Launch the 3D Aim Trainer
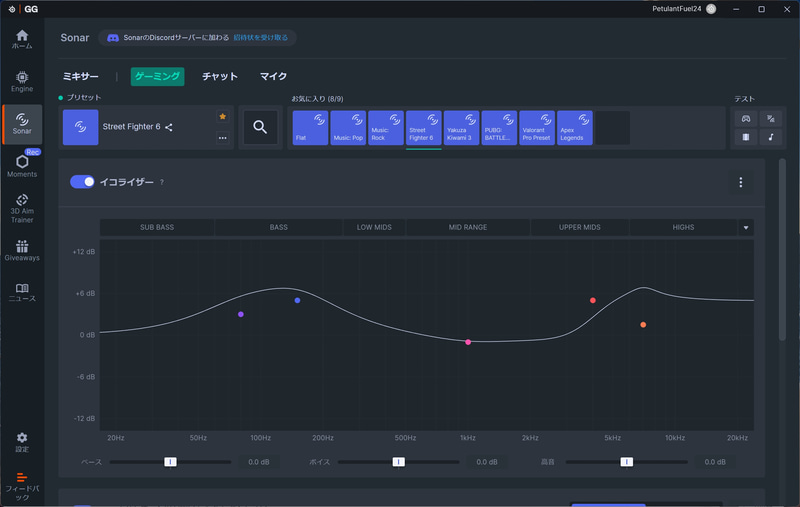The height and width of the screenshot is (507, 800). click(22, 209)
